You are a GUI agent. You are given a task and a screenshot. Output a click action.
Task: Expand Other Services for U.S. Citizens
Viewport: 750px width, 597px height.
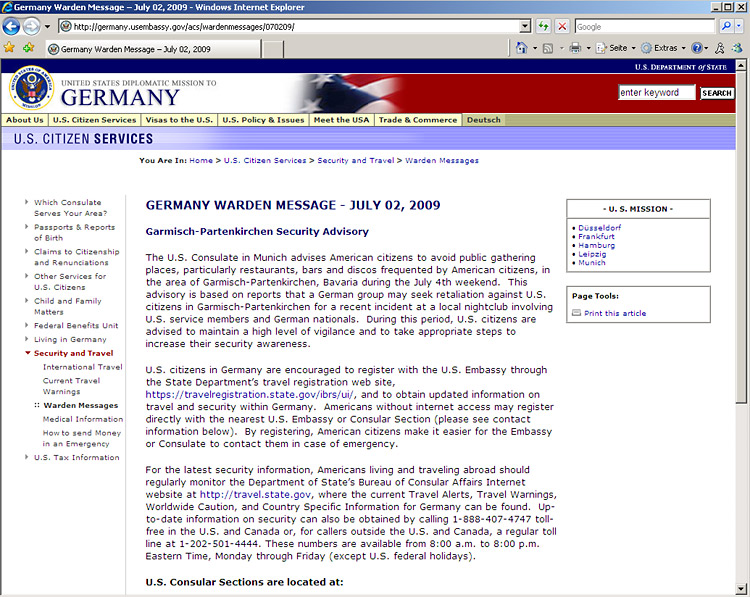pyautogui.click(x=70, y=282)
